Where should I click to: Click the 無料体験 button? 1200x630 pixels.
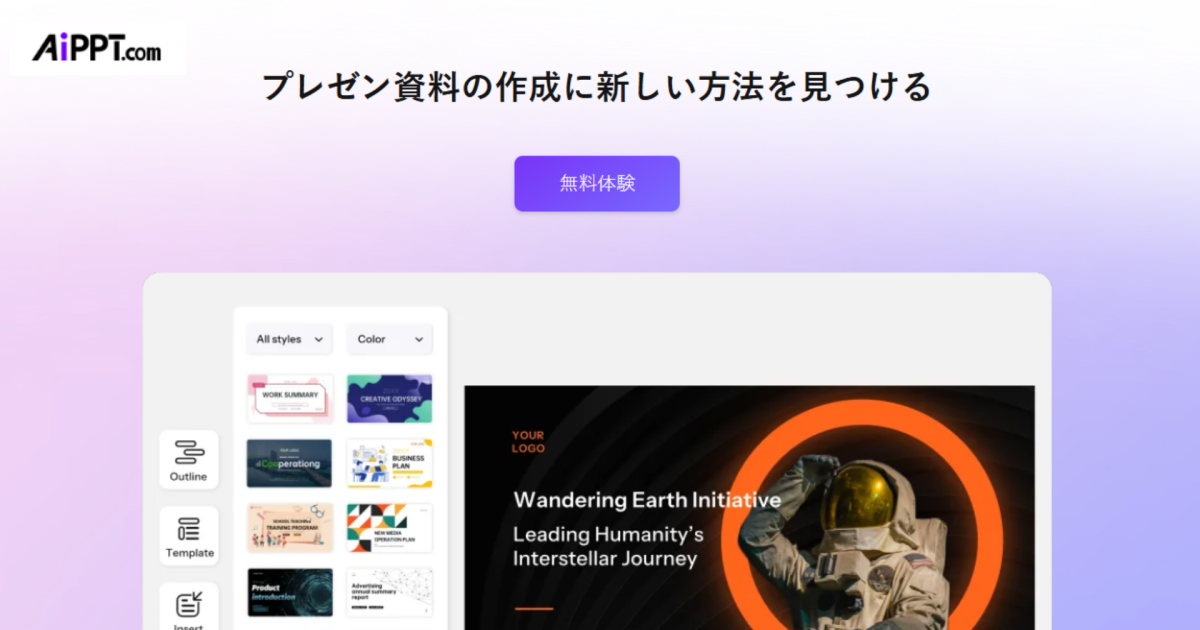[597, 183]
